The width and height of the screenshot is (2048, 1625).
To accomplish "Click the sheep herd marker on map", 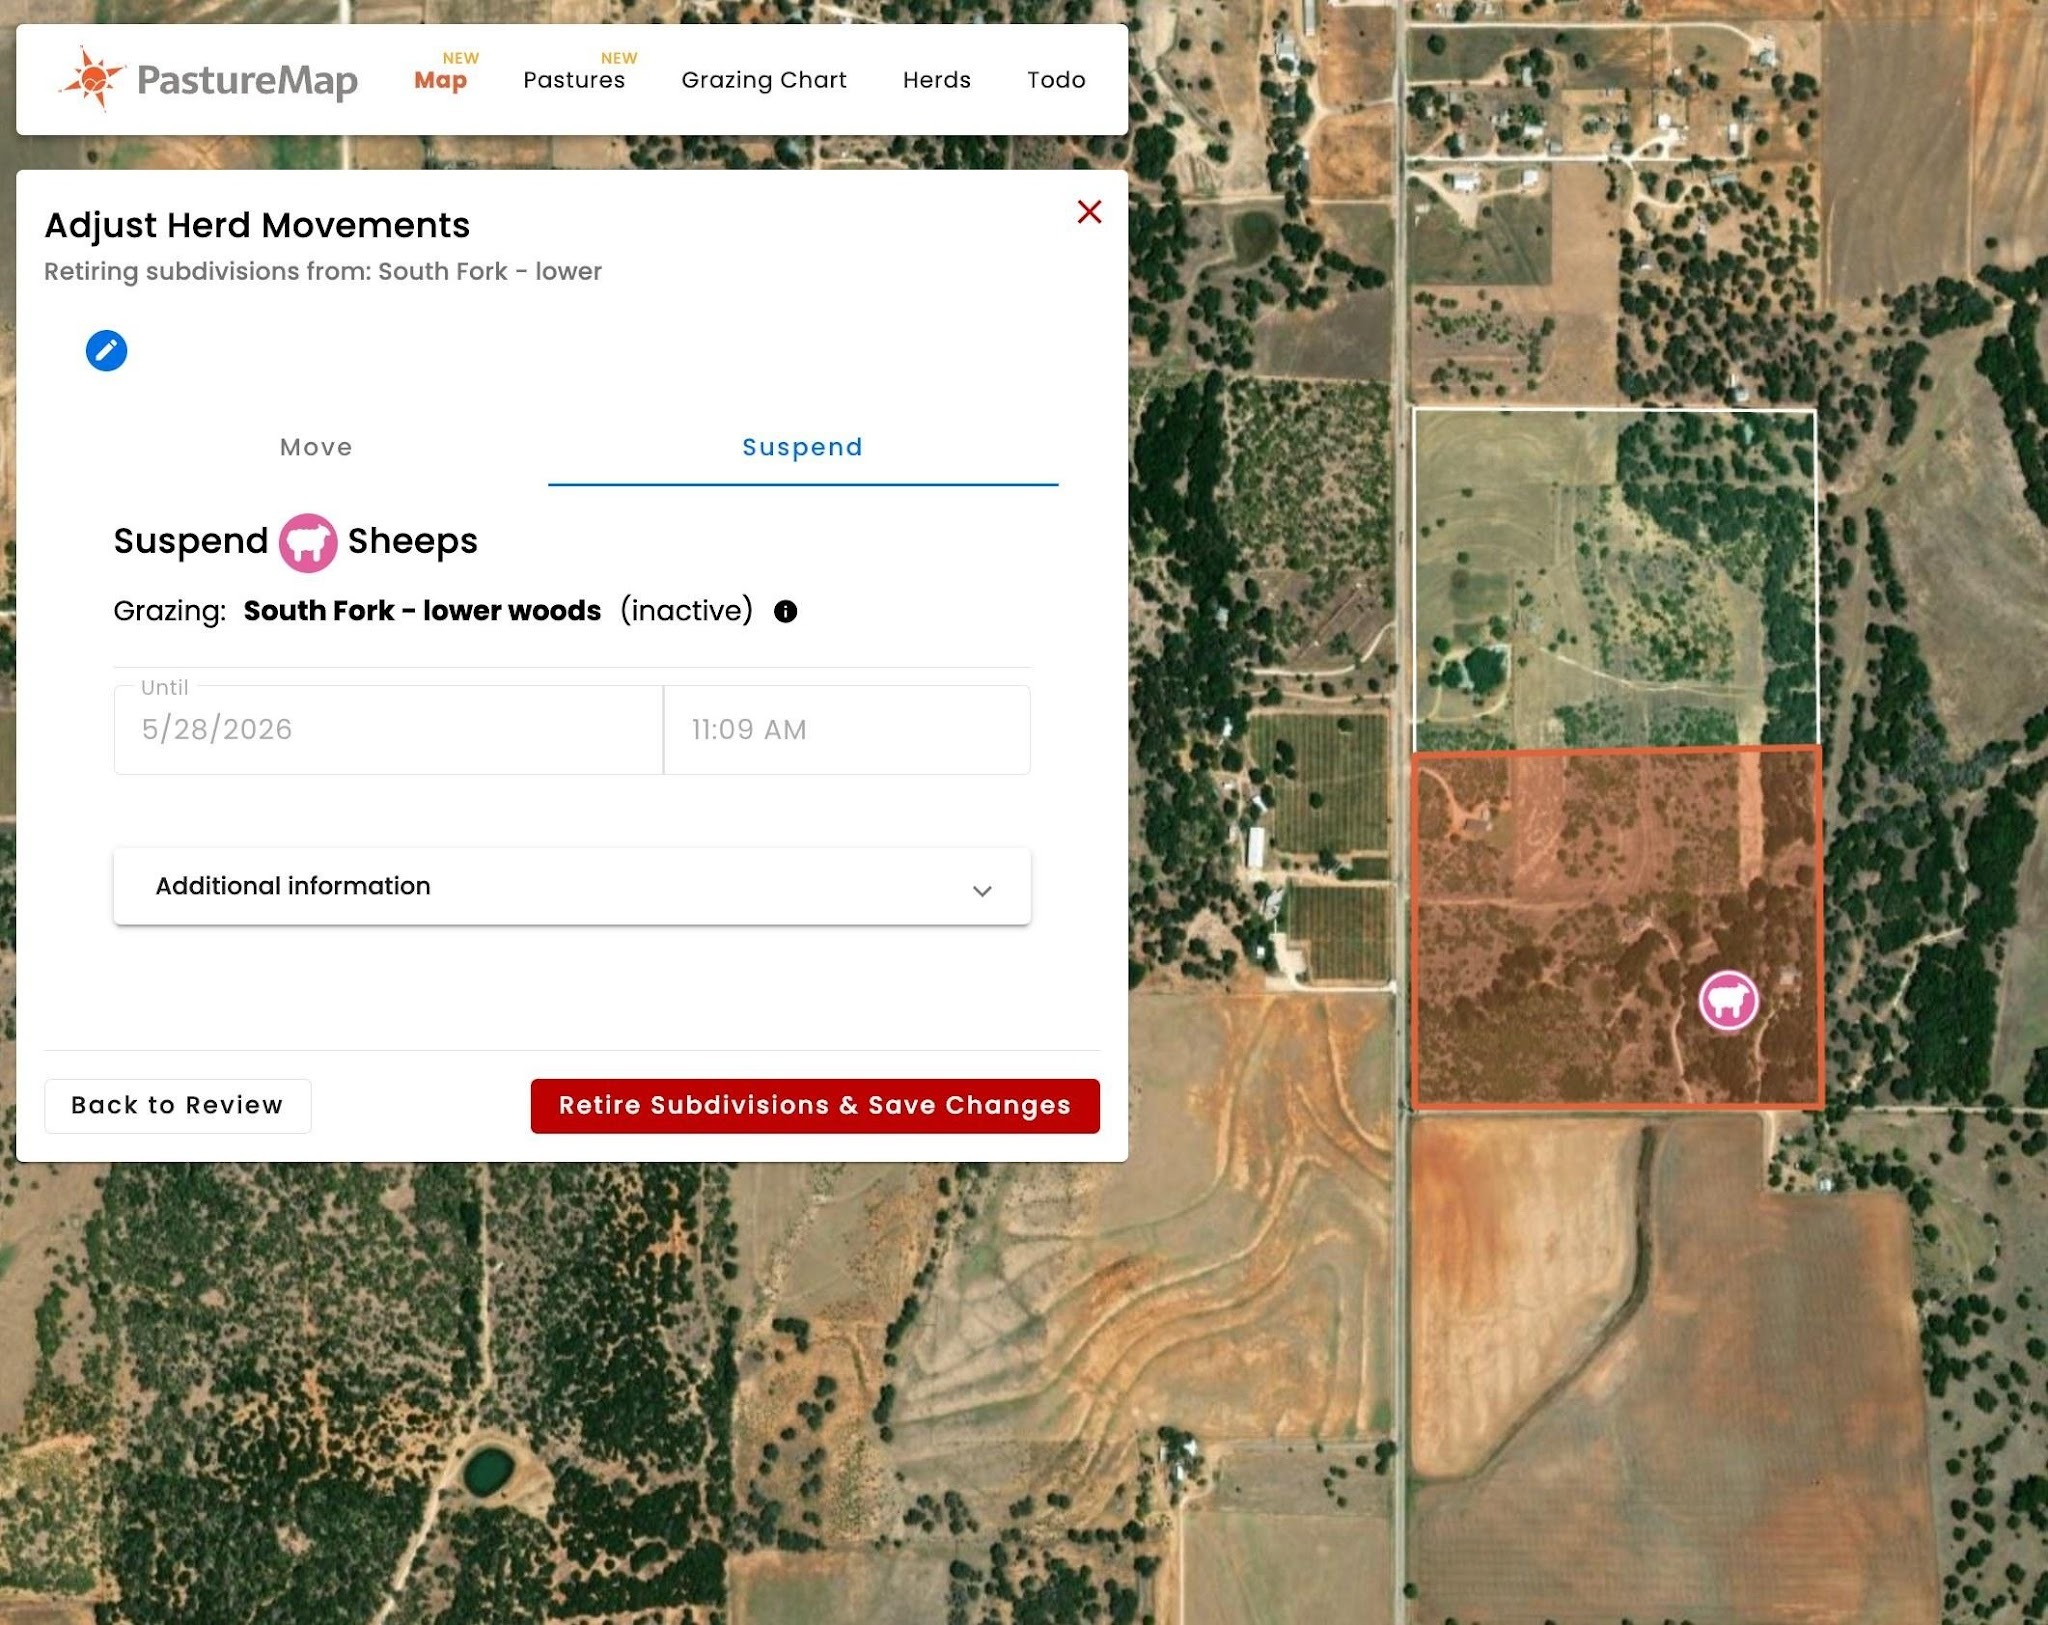I will 1728,1000.
